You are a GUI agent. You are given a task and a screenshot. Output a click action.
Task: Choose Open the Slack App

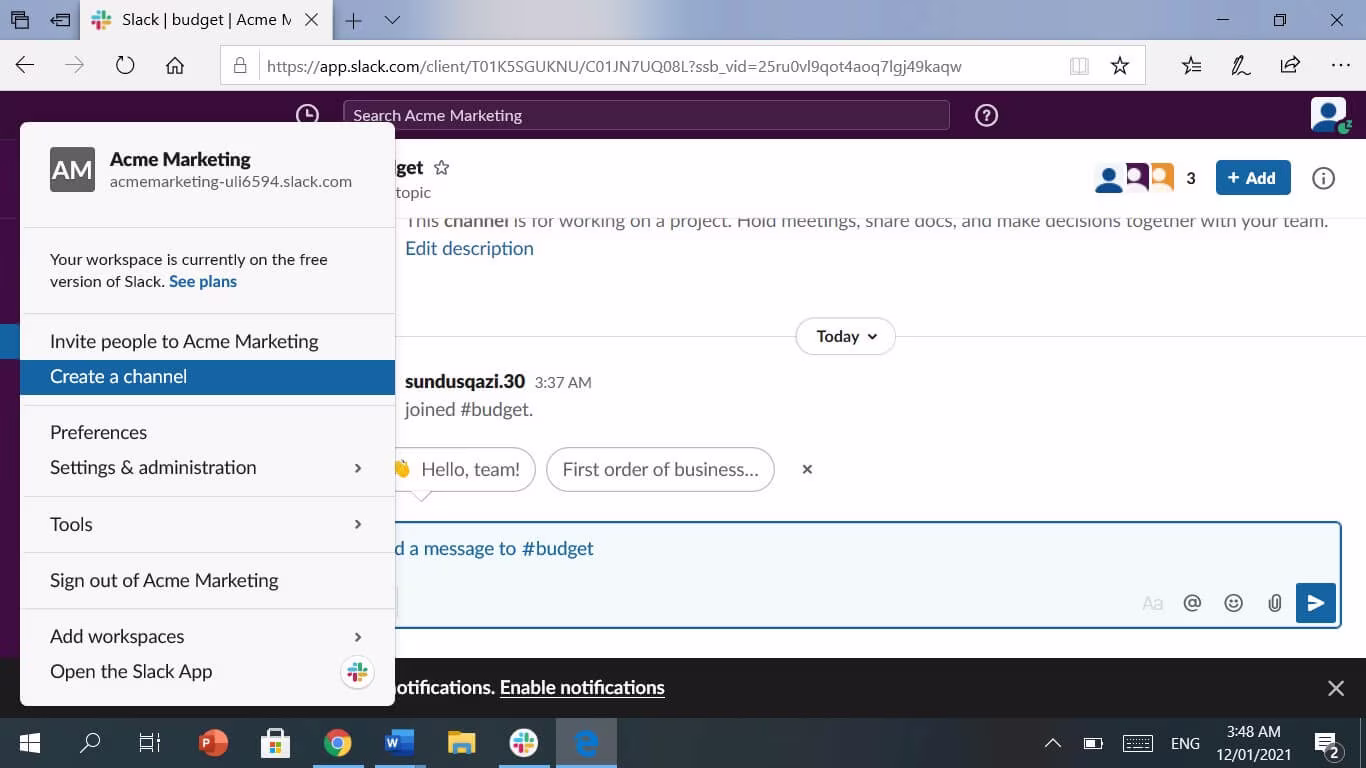[x=207, y=672]
